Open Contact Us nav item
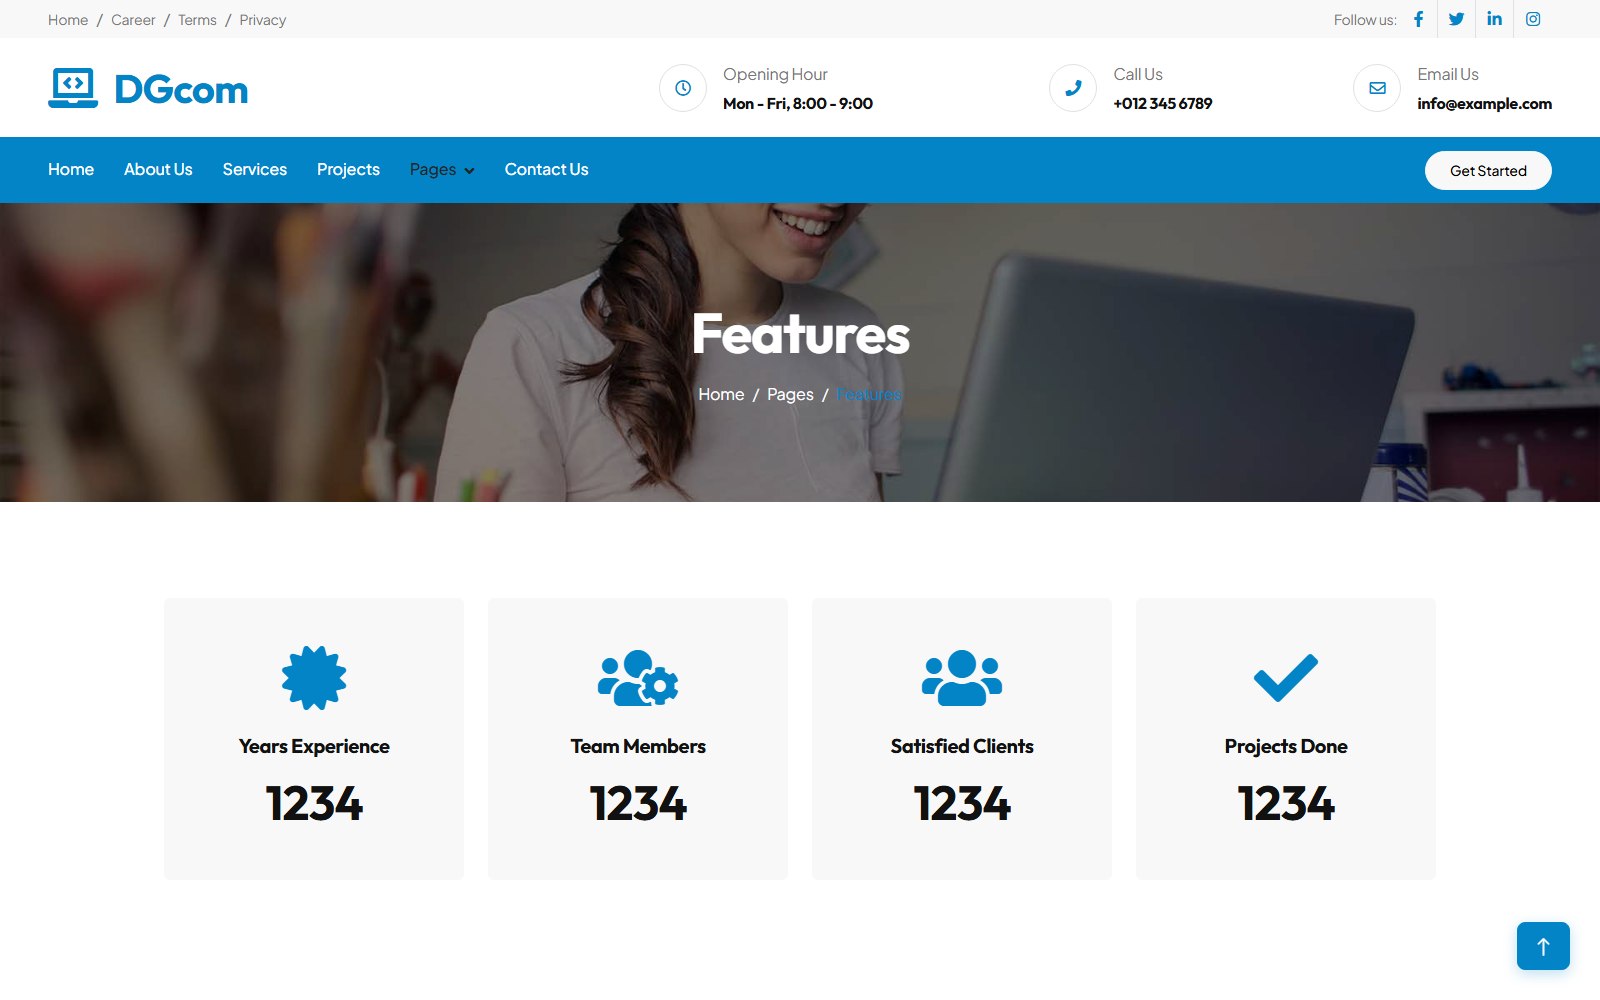Image resolution: width=1600 pixels, height=1000 pixels. tap(546, 170)
